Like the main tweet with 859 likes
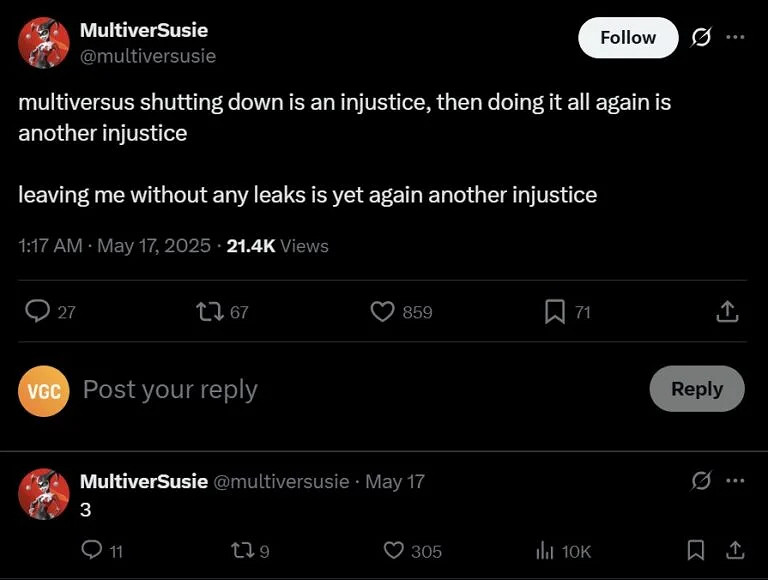This screenshot has width=768, height=580. tap(383, 312)
